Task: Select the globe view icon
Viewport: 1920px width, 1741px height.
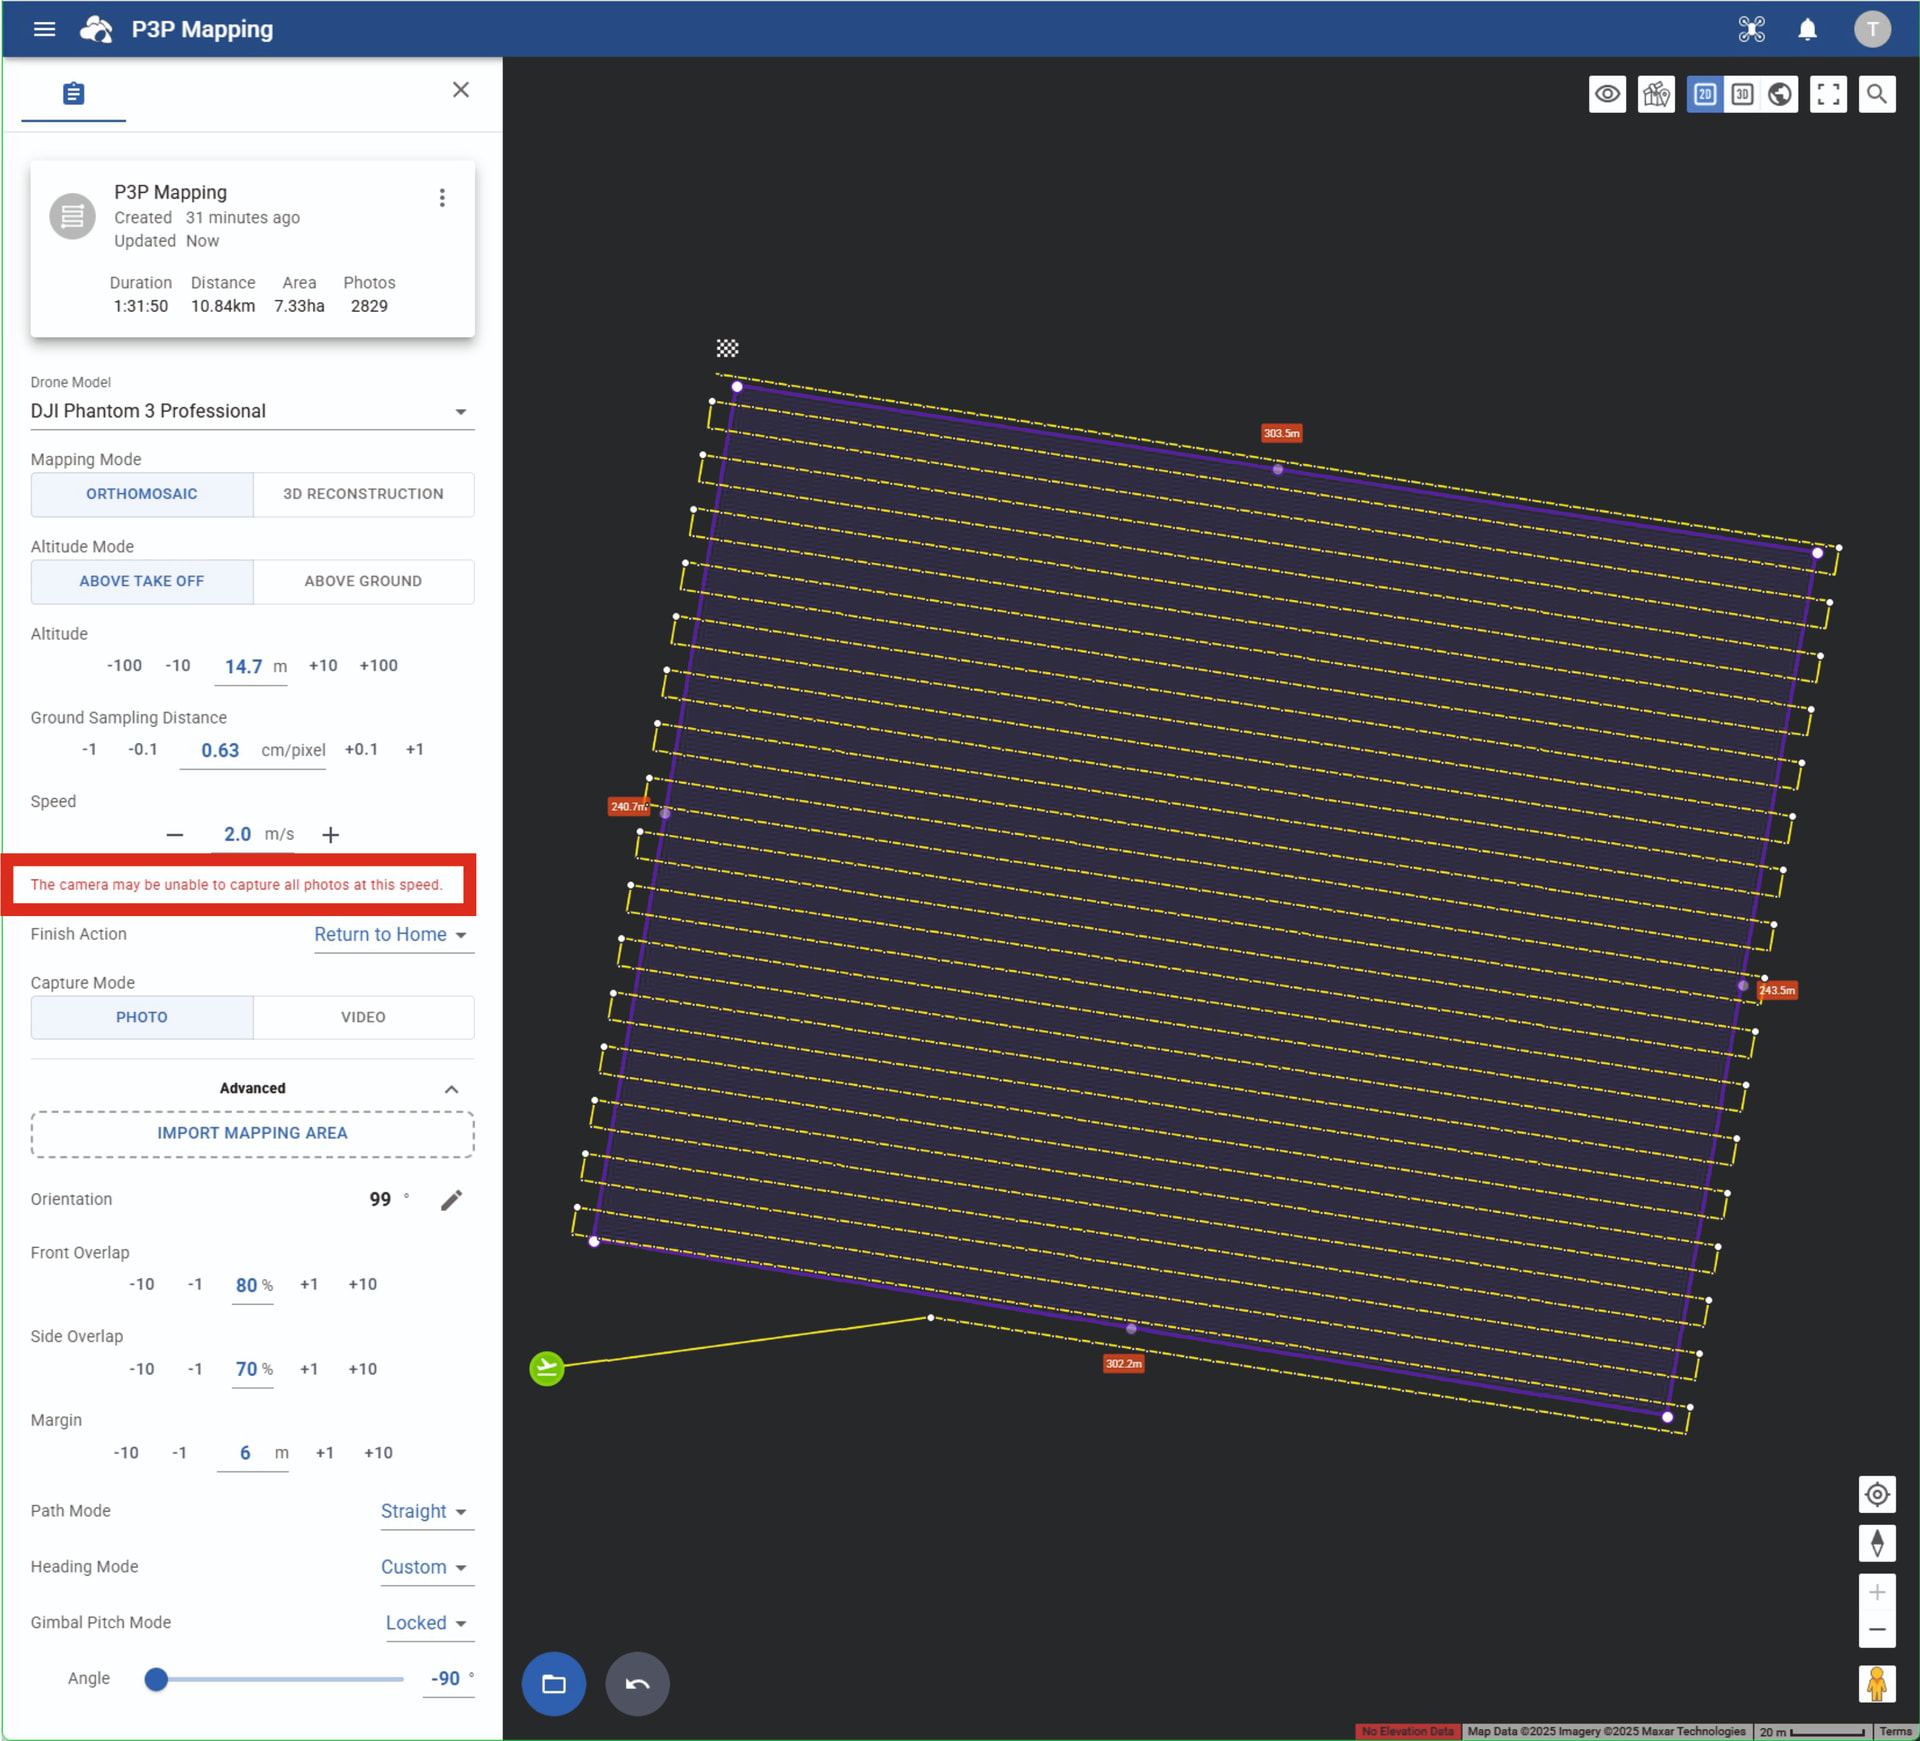Action: pyautogui.click(x=1780, y=94)
